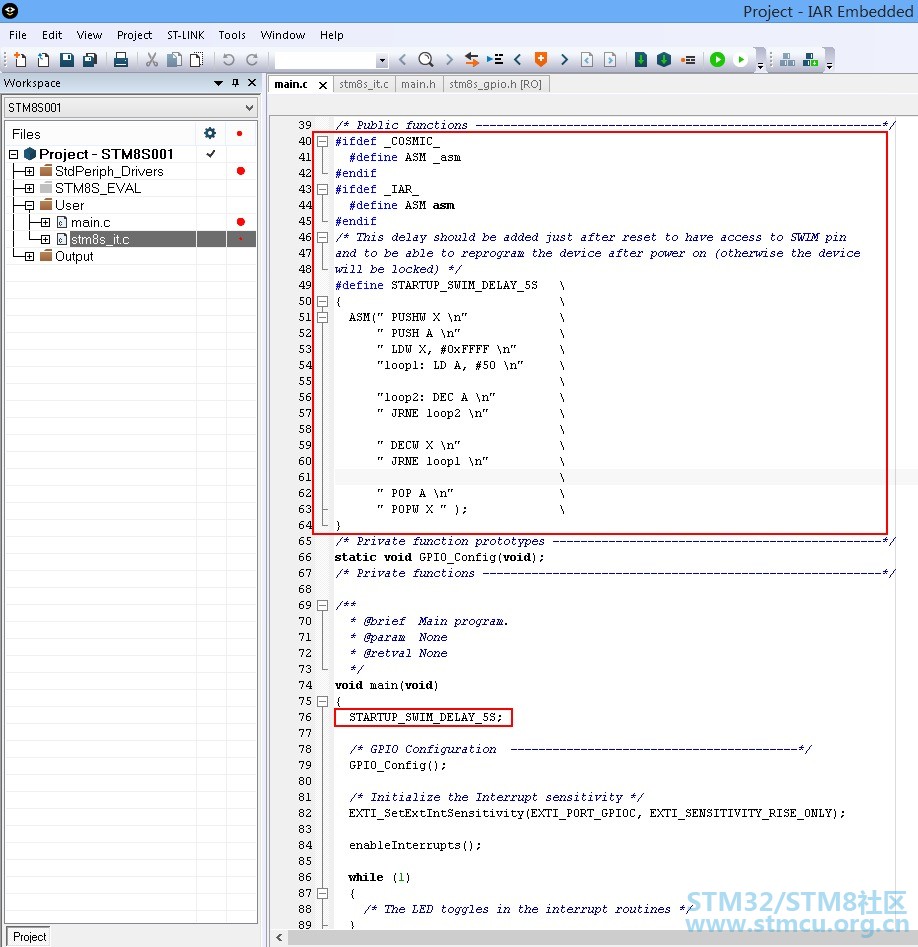Open the Project menu
This screenshot has width=918, height=947.
tap(134, 35)
